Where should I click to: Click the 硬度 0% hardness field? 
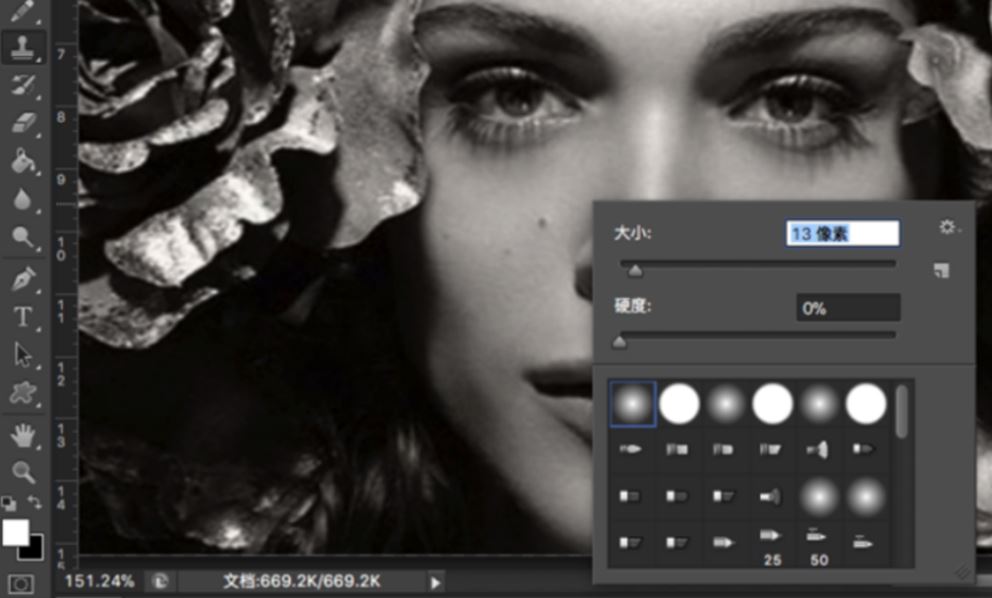click(x=847, y=308)
